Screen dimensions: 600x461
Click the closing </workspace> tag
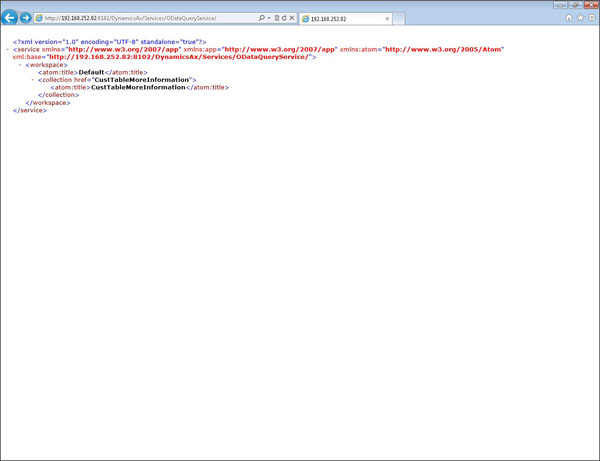click(48, 103)
